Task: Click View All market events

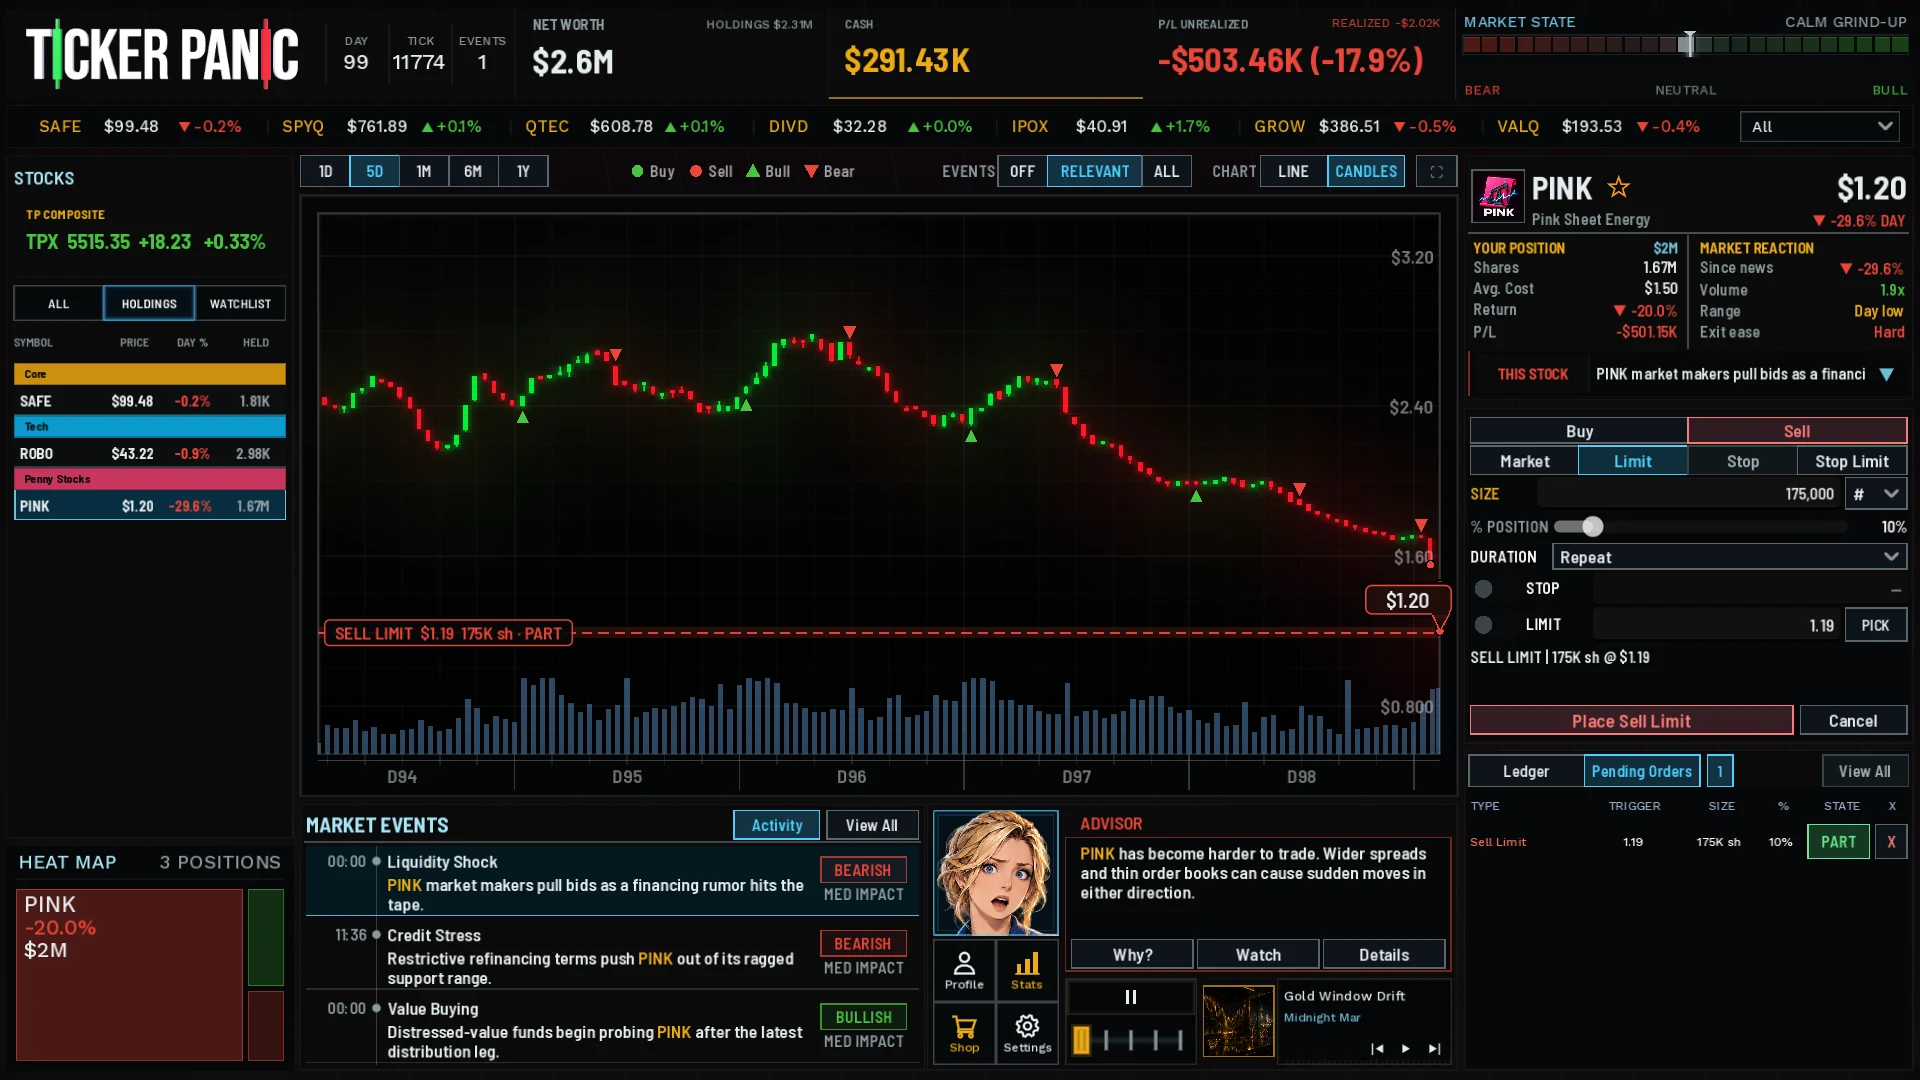Action: point(871,825)
